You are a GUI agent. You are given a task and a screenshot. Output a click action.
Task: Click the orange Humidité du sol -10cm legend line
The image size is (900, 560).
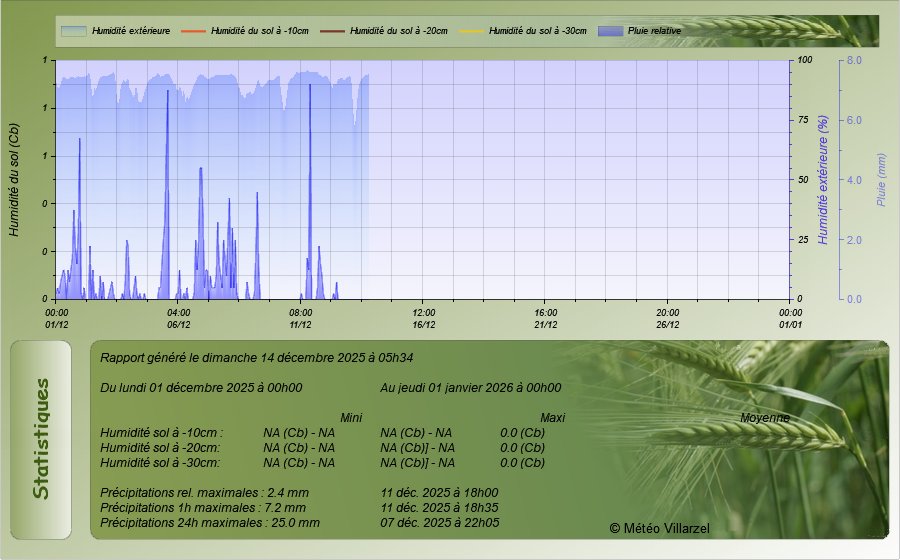point(192,31)
